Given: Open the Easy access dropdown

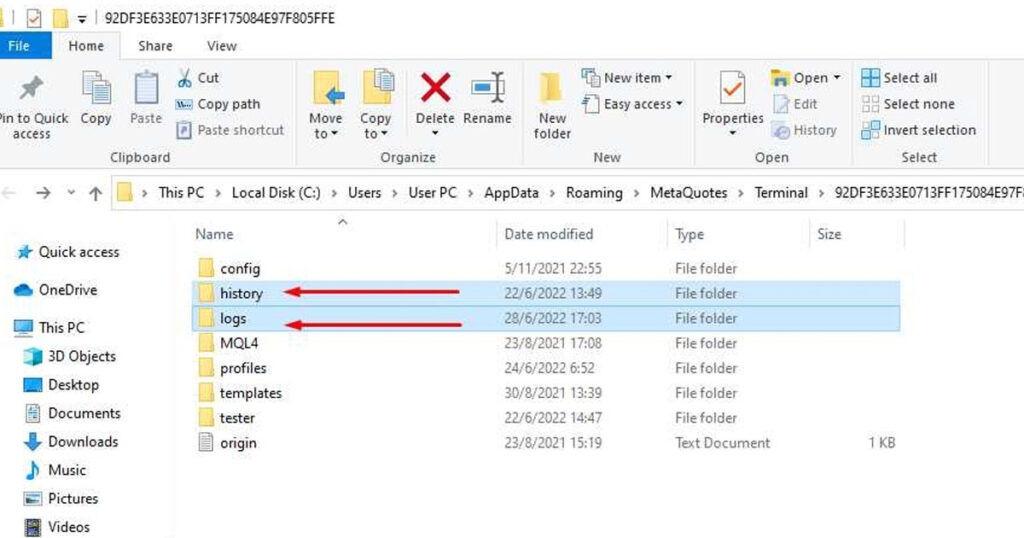Looking at the screenshot, I should point(632,104).
